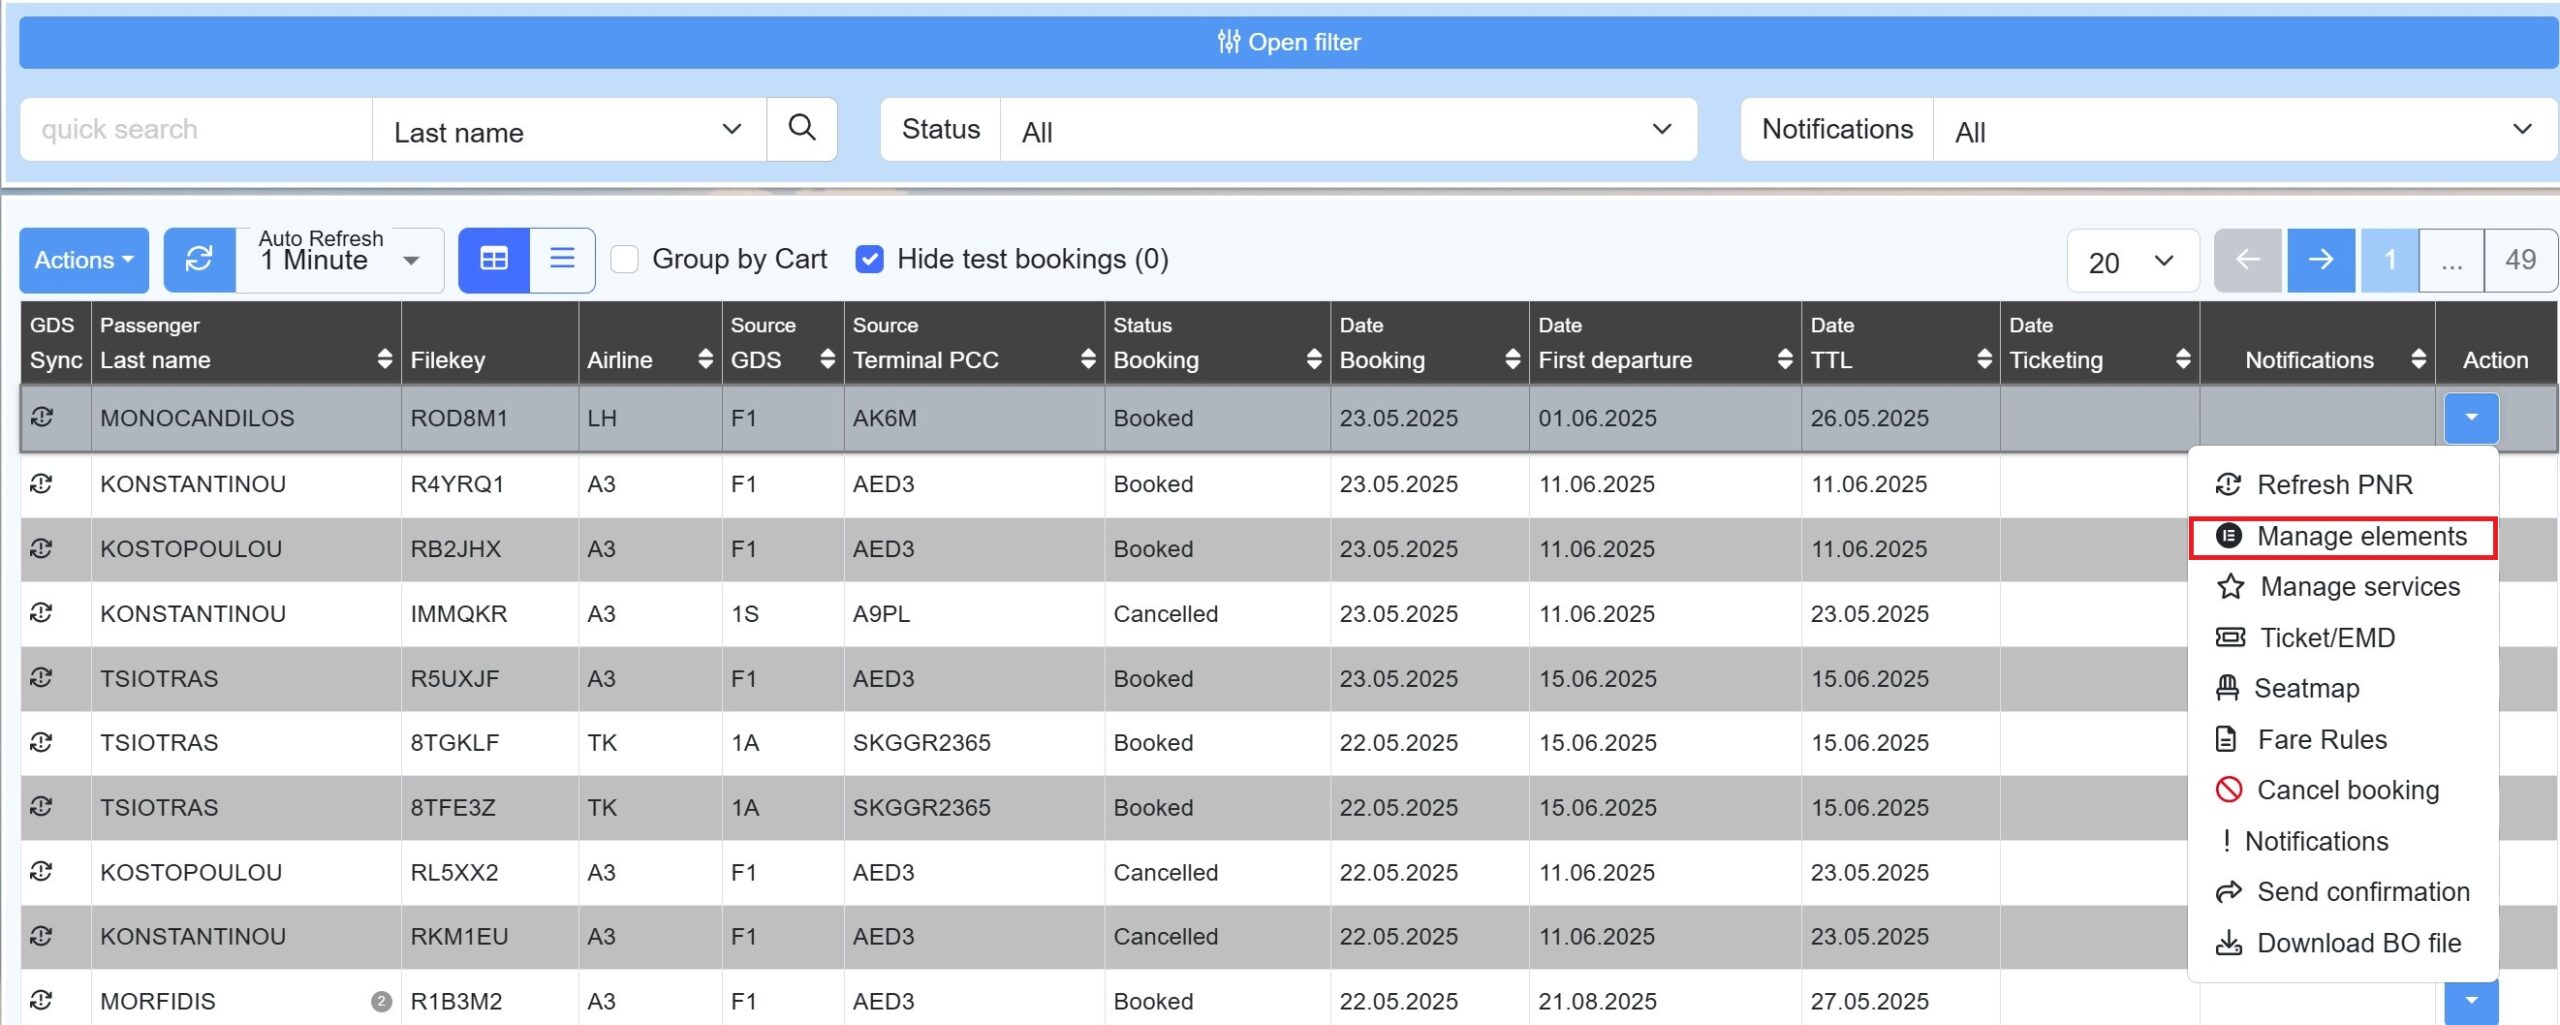Click SKGGR2365 in the 8TGKLF row
2560x1025 pixels.
(921, 743)
